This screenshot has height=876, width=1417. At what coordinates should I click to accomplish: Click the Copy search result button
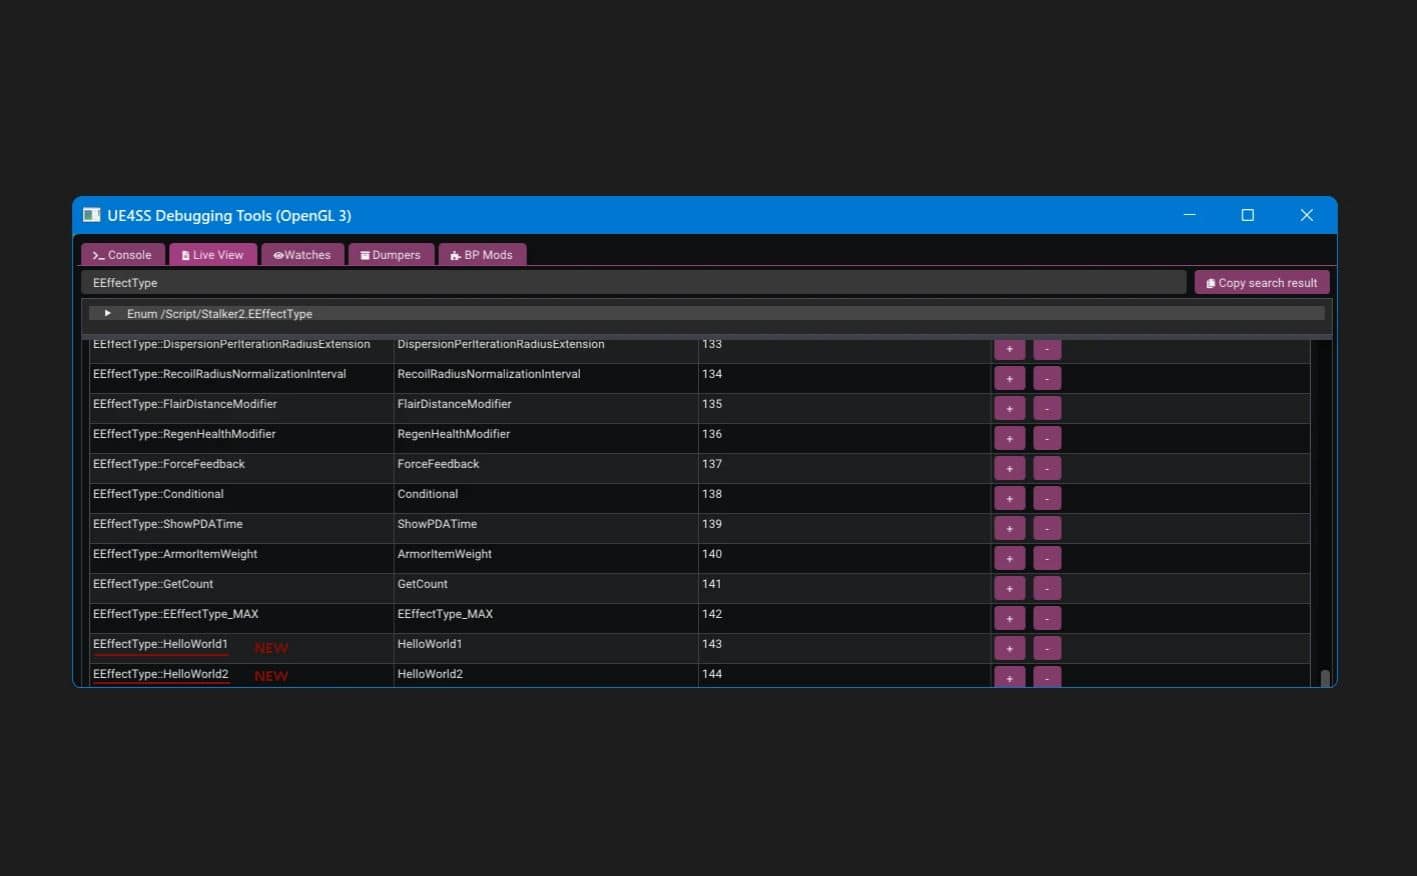tap(1261, 283)
